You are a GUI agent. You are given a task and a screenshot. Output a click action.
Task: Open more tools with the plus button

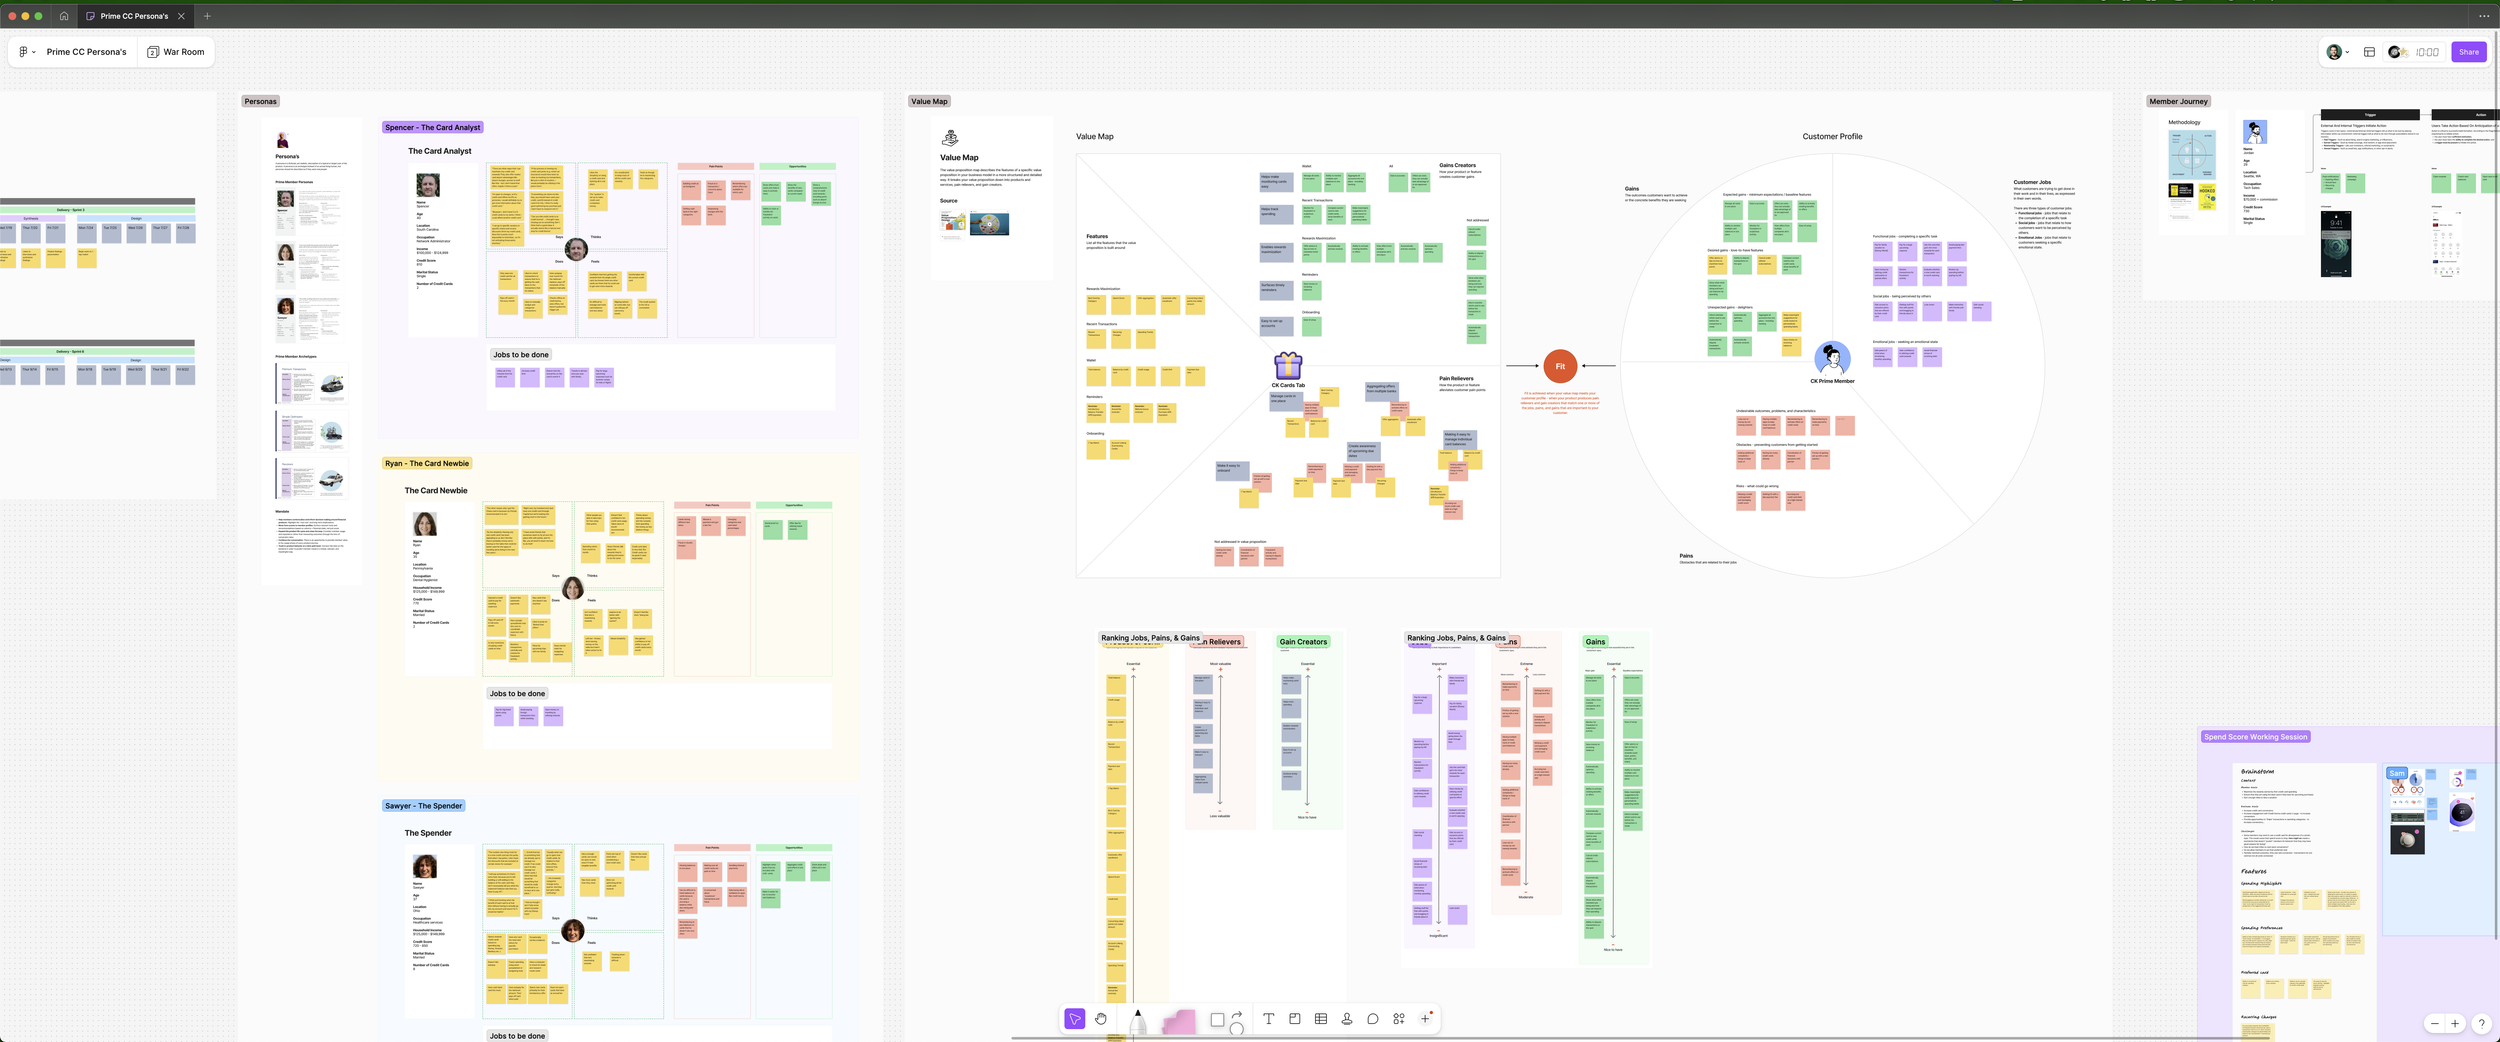[x=1426, y=1019]
